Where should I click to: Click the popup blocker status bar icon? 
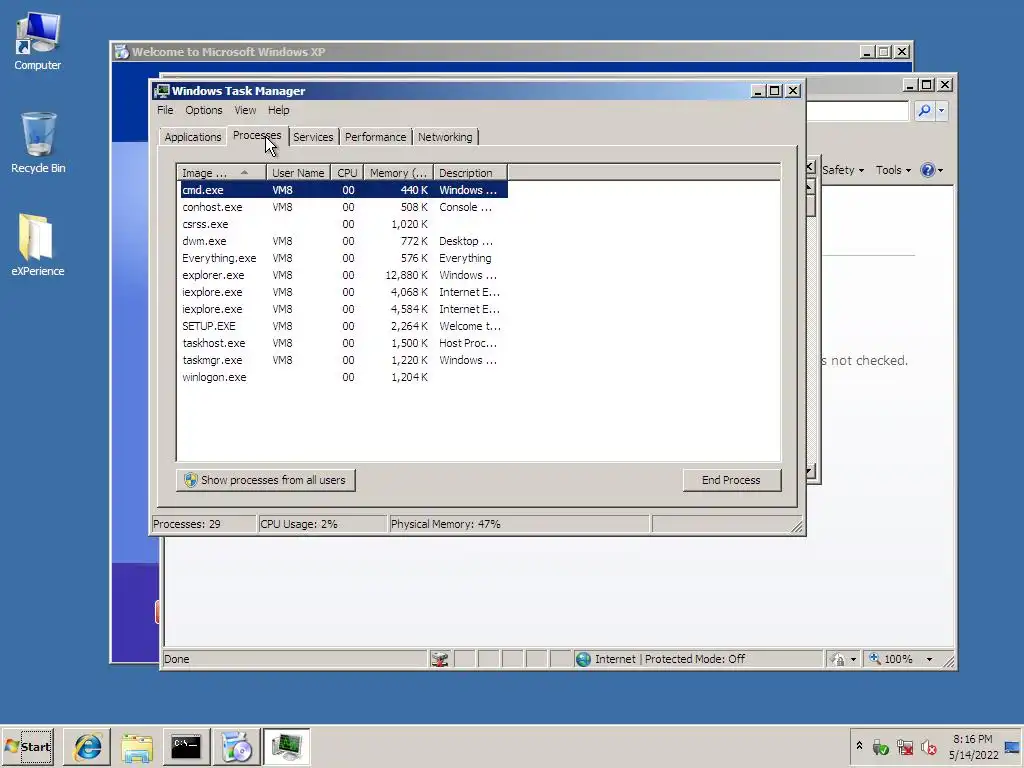[440, 659]
